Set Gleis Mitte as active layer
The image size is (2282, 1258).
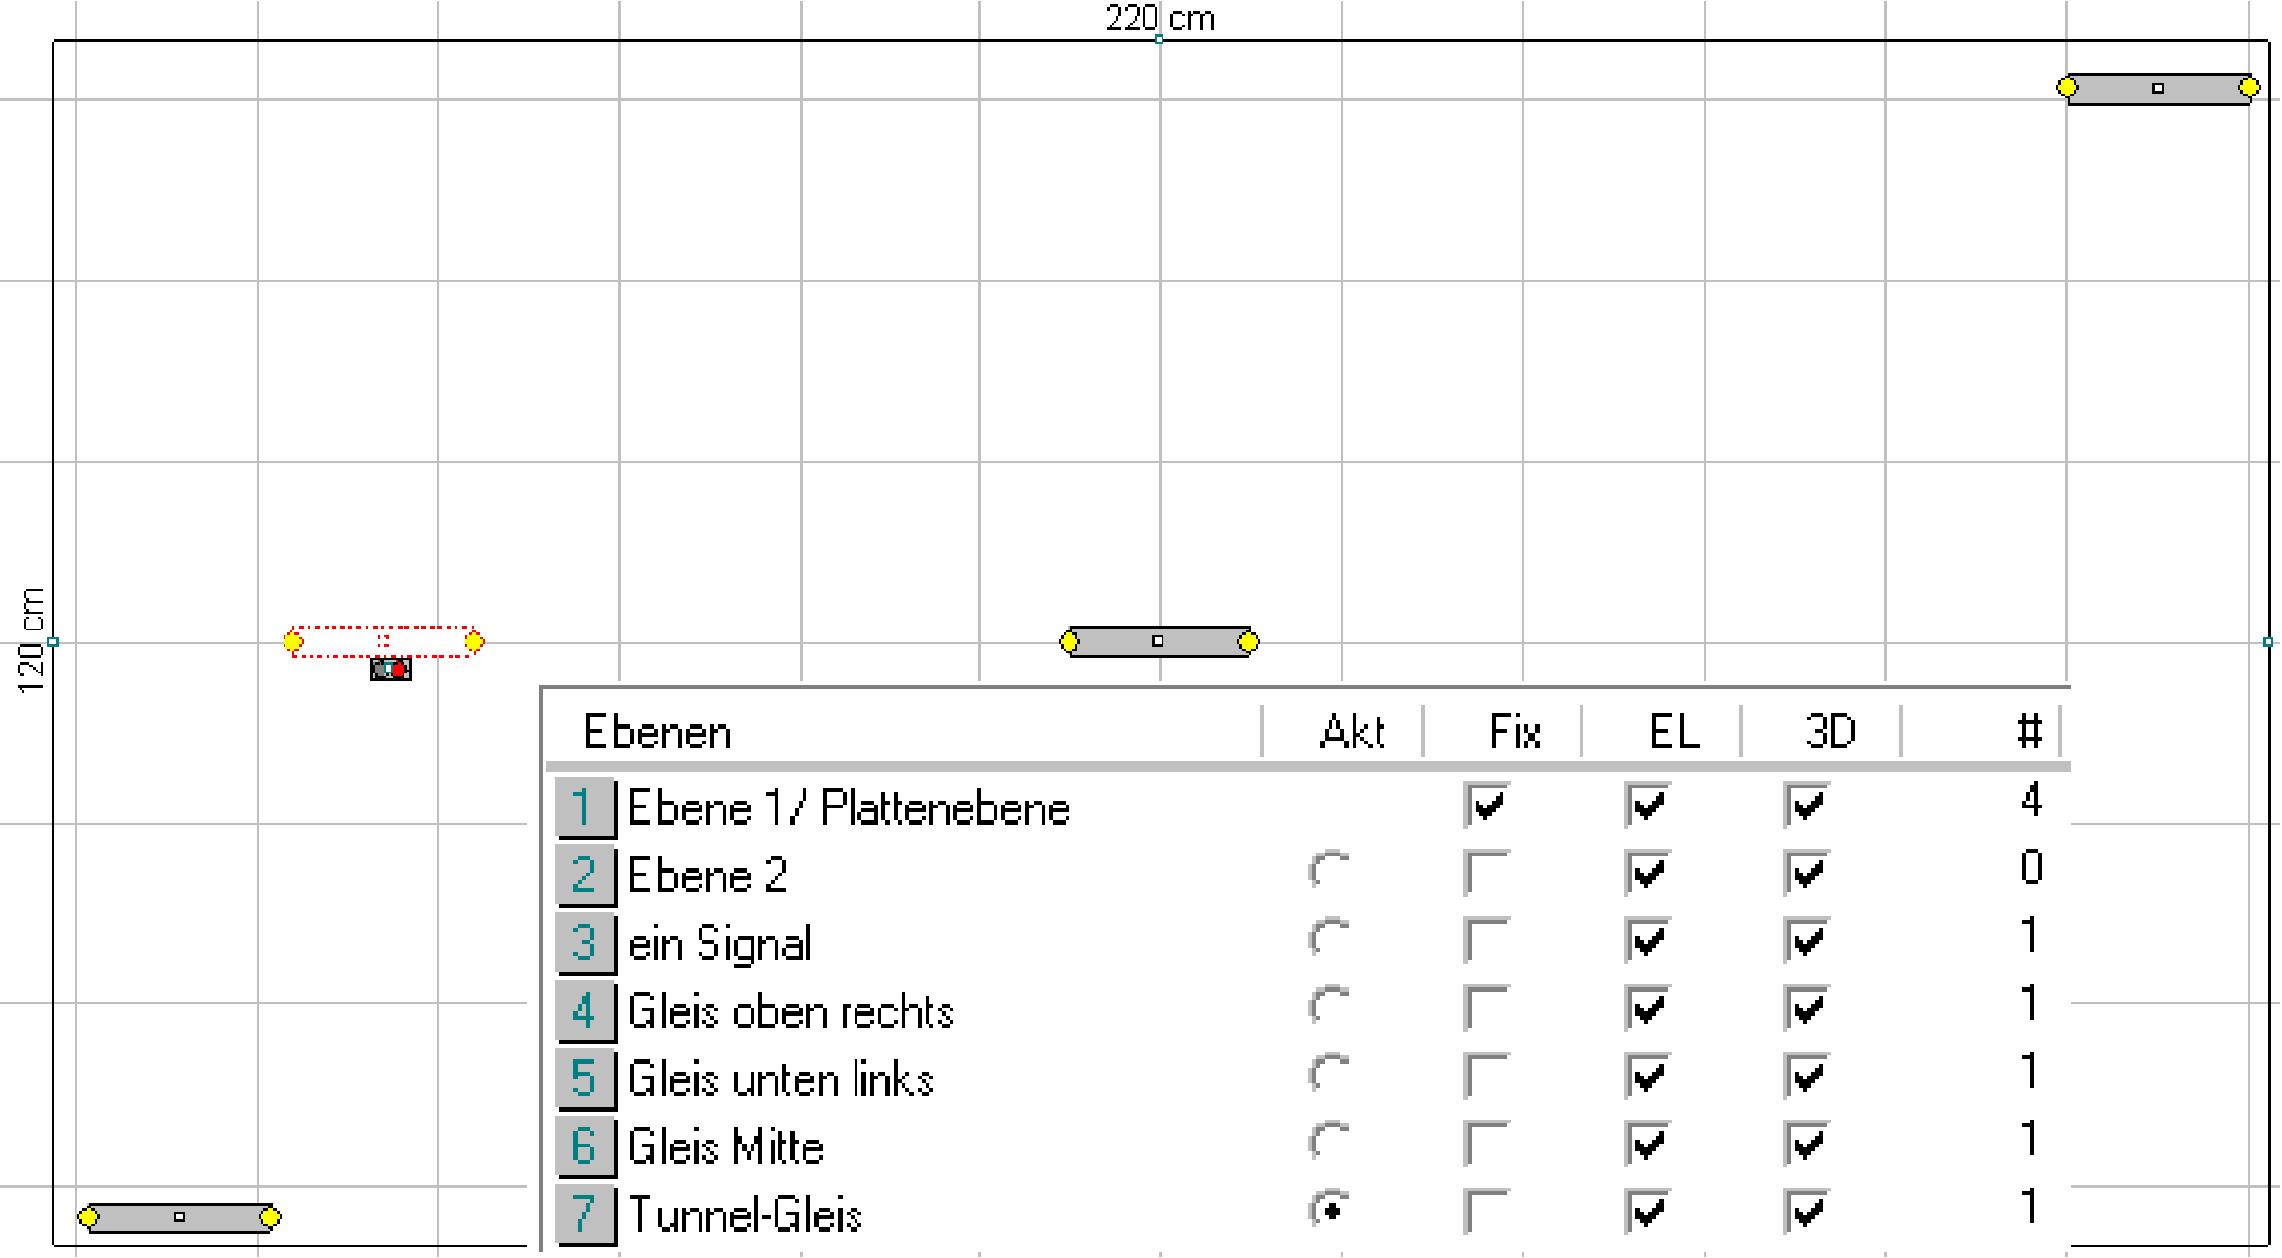(x=1329, y=1143)
